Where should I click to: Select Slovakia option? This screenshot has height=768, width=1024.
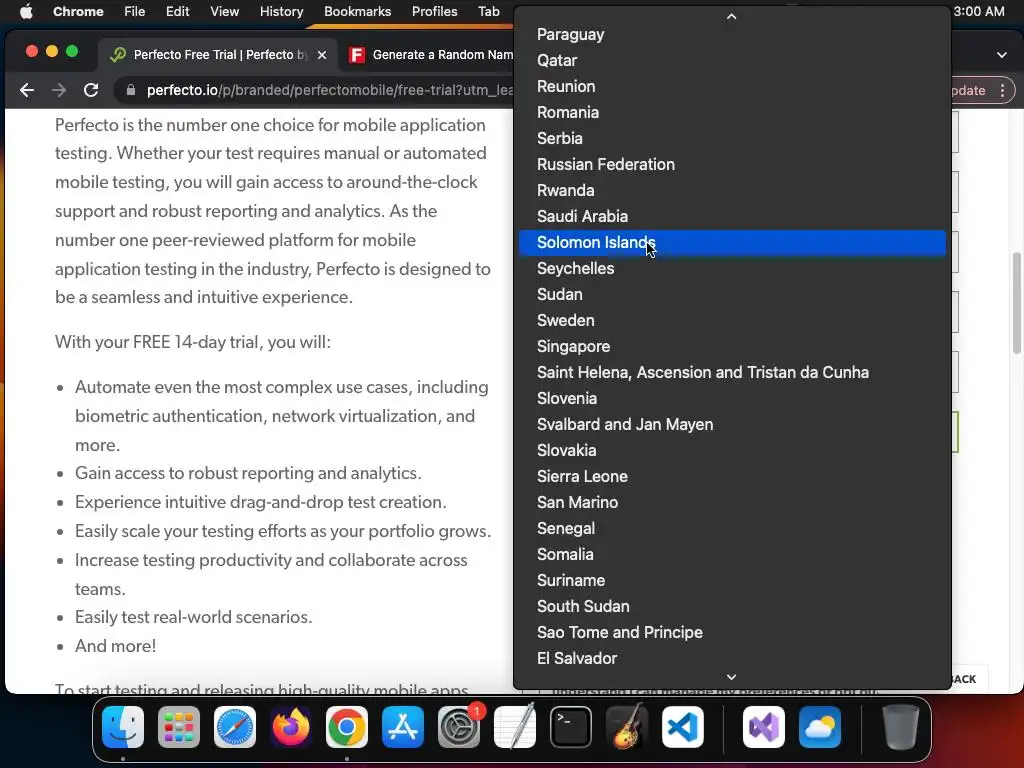coord(732,451)
